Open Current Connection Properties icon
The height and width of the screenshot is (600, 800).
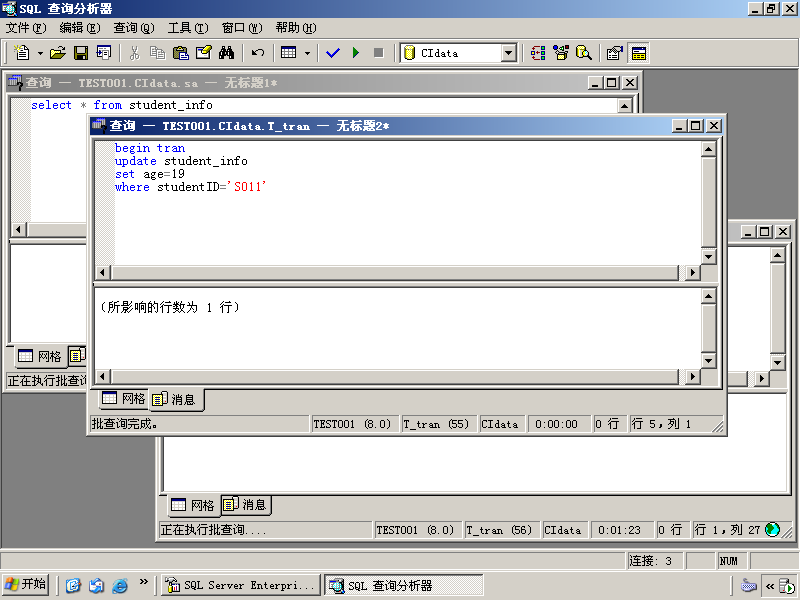[x=615, y=53]
